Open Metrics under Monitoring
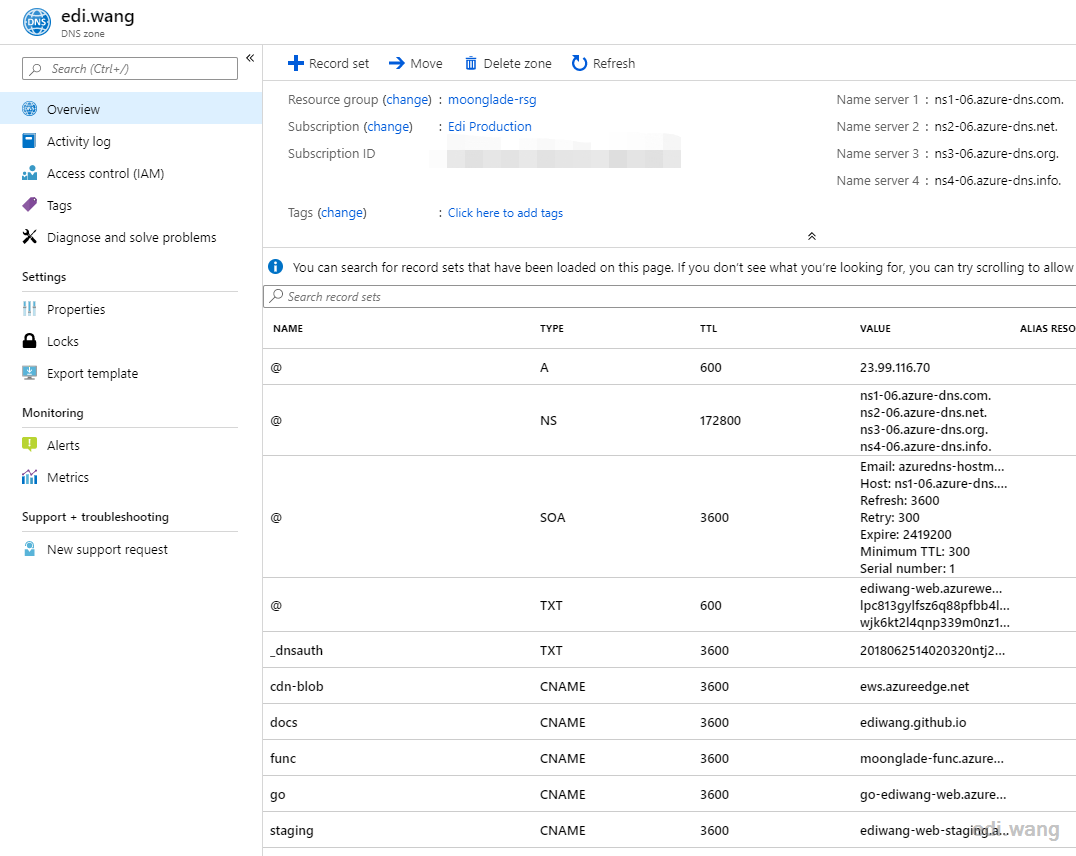 [67, 478]
